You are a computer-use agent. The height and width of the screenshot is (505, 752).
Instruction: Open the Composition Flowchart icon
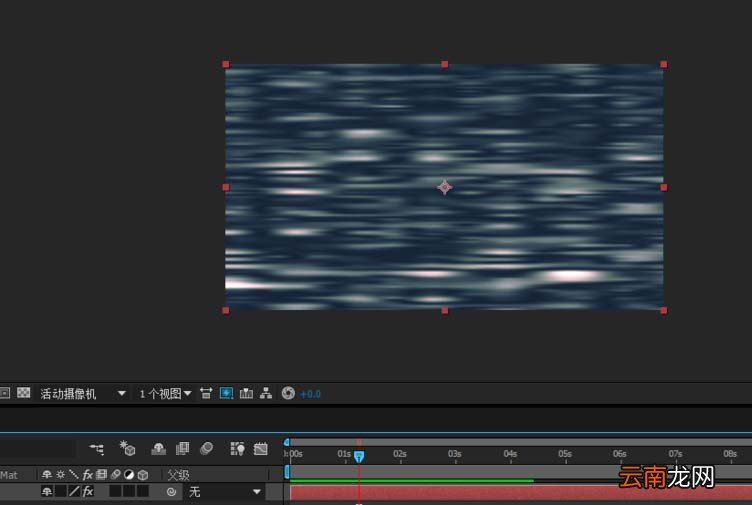266,393
